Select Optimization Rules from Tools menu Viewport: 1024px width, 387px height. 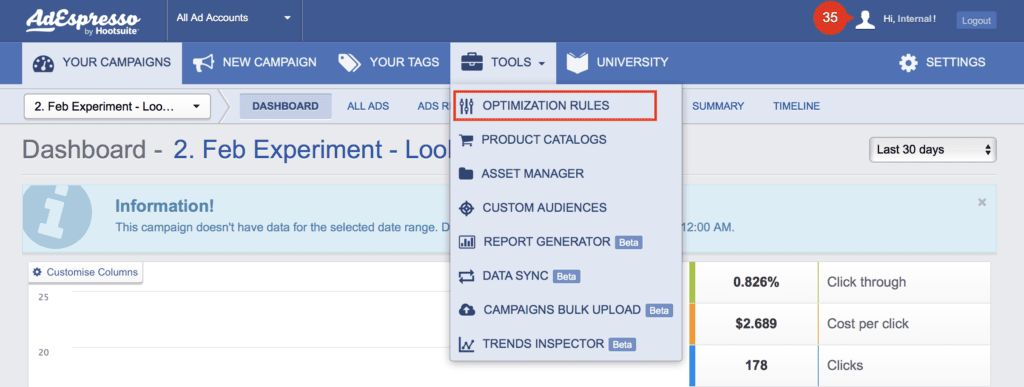click(554, 106)
